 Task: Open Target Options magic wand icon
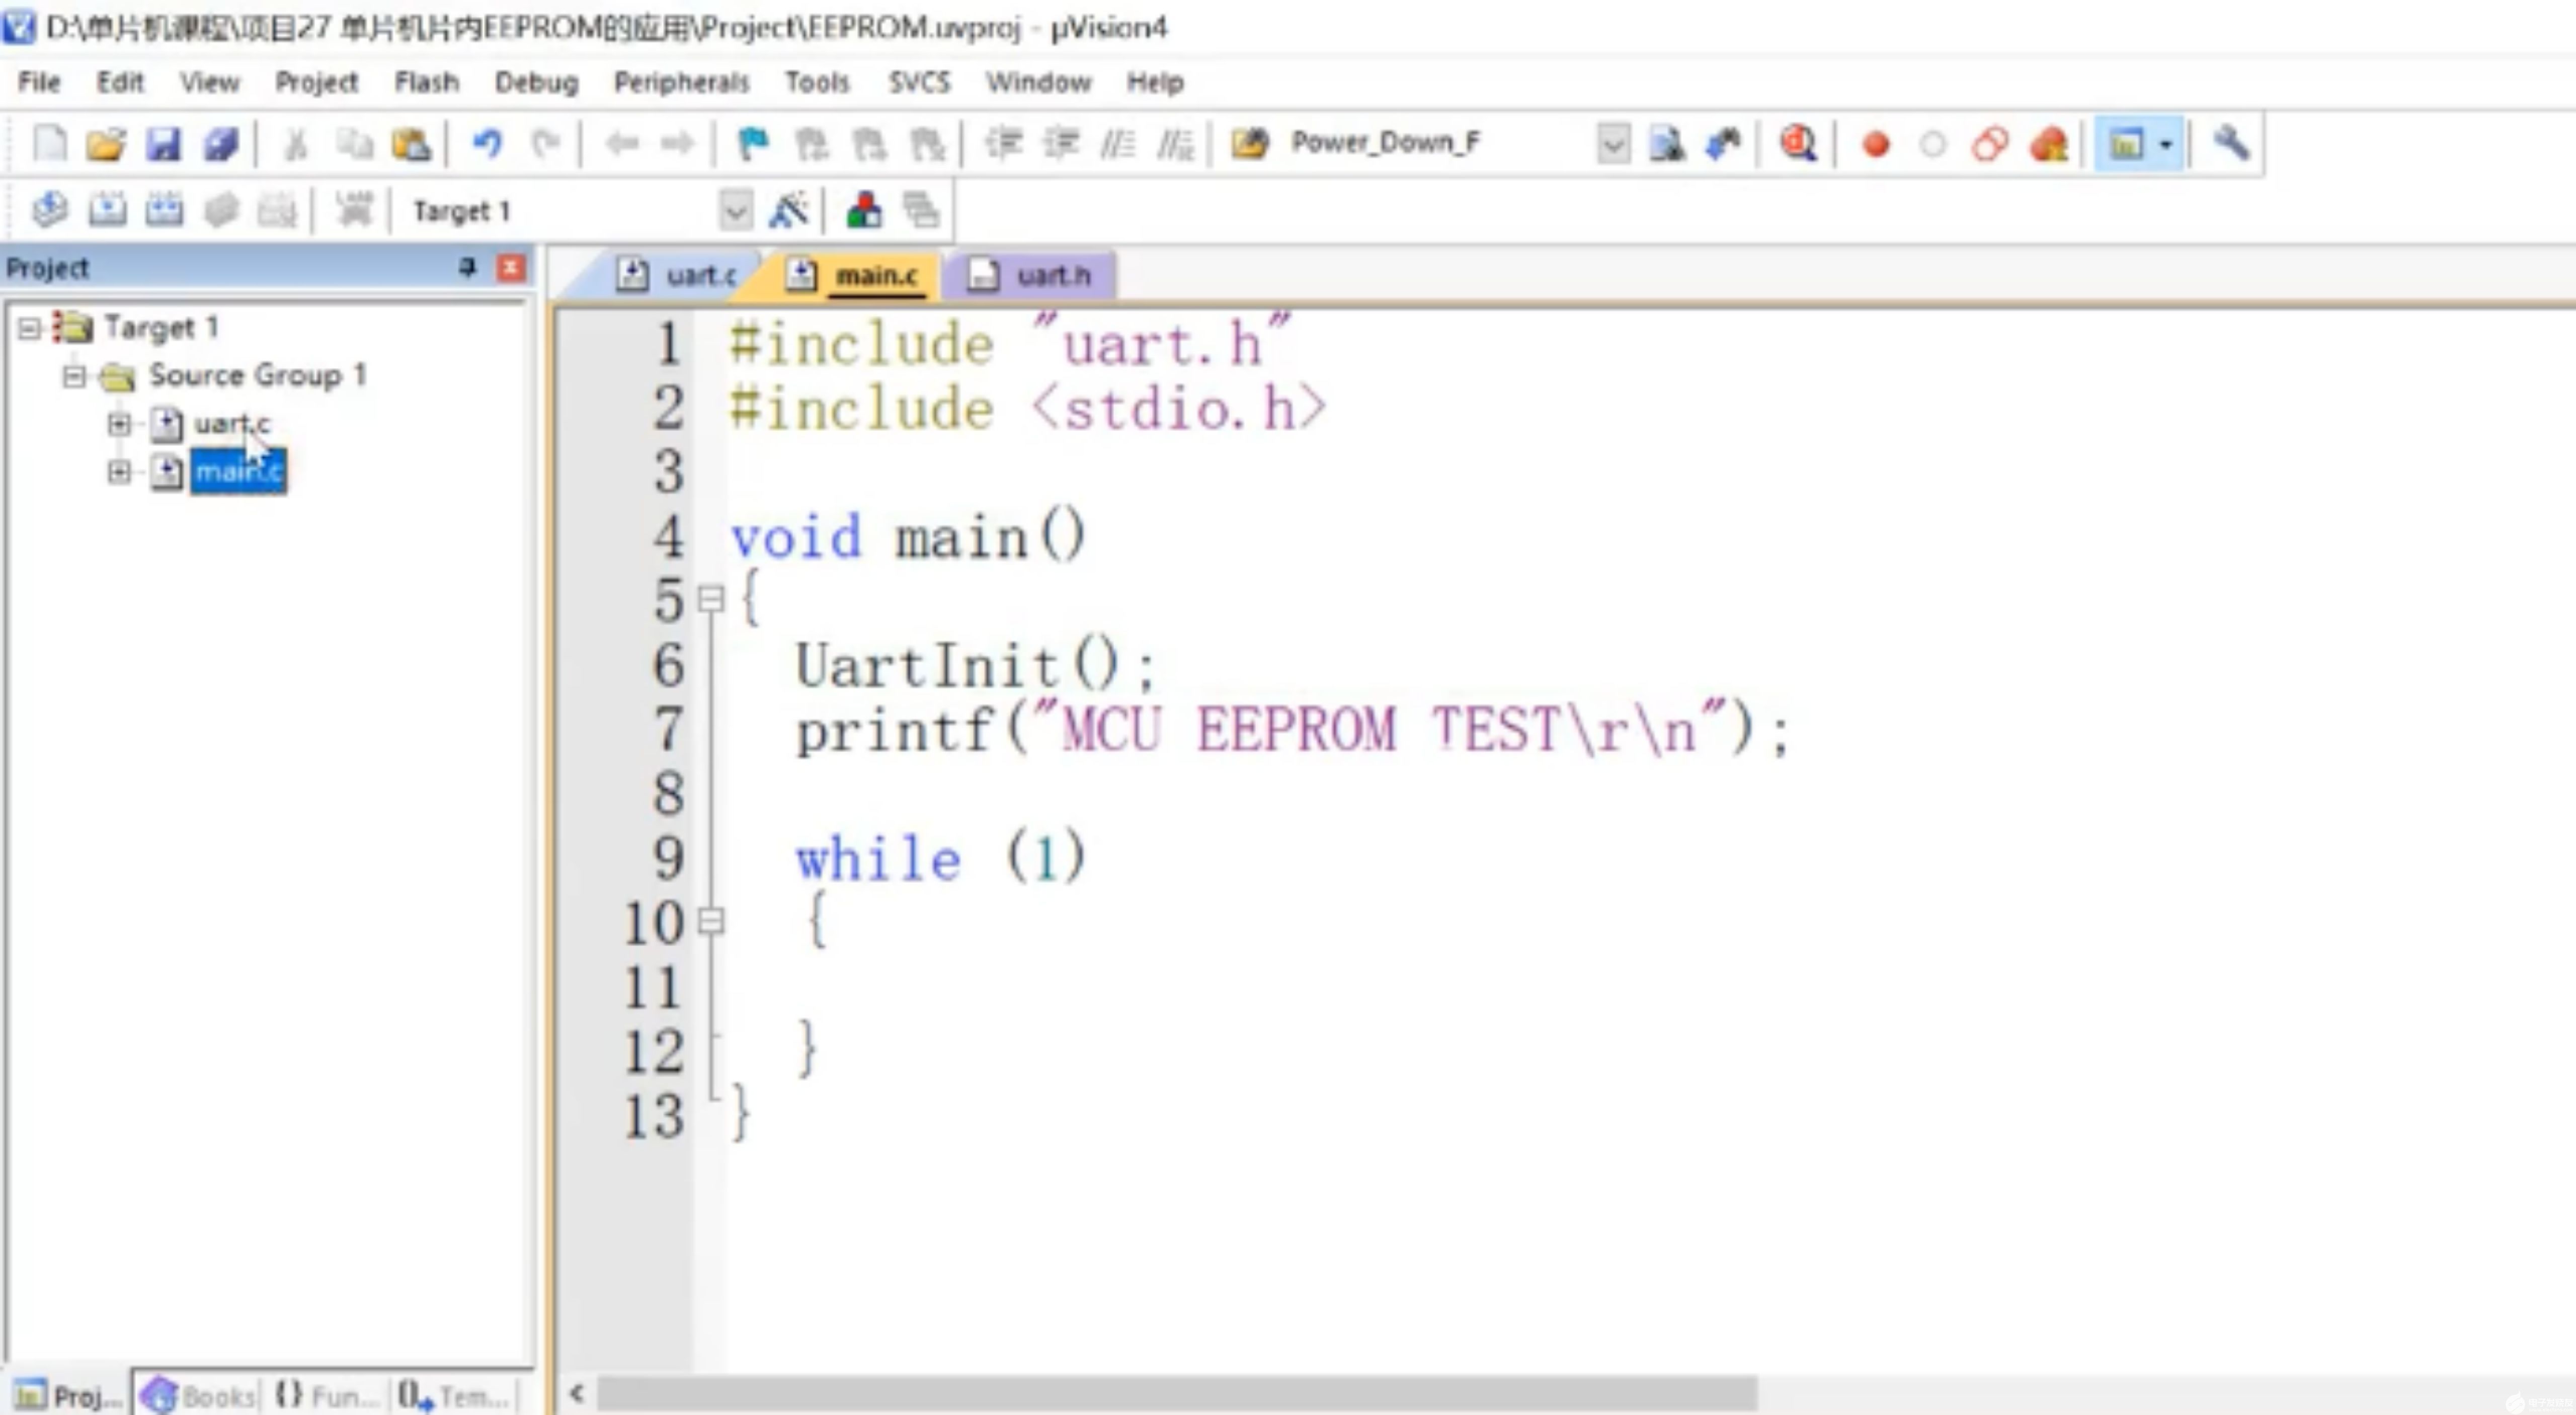[788, 210]
